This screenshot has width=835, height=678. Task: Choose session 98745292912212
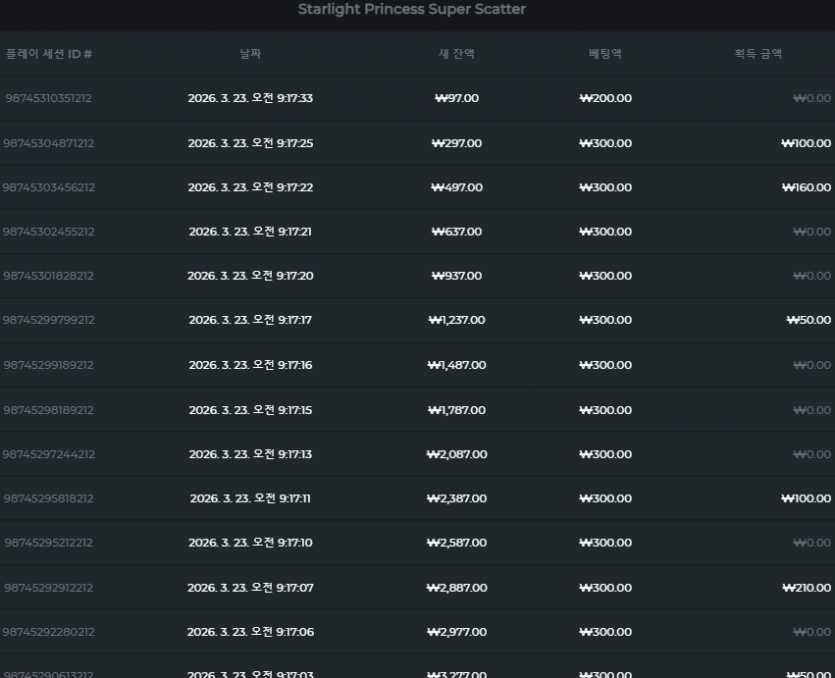coord(48,588)
